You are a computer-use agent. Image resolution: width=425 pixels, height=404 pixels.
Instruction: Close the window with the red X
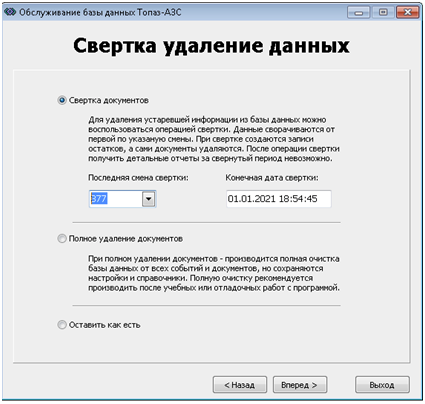[407, 13]
